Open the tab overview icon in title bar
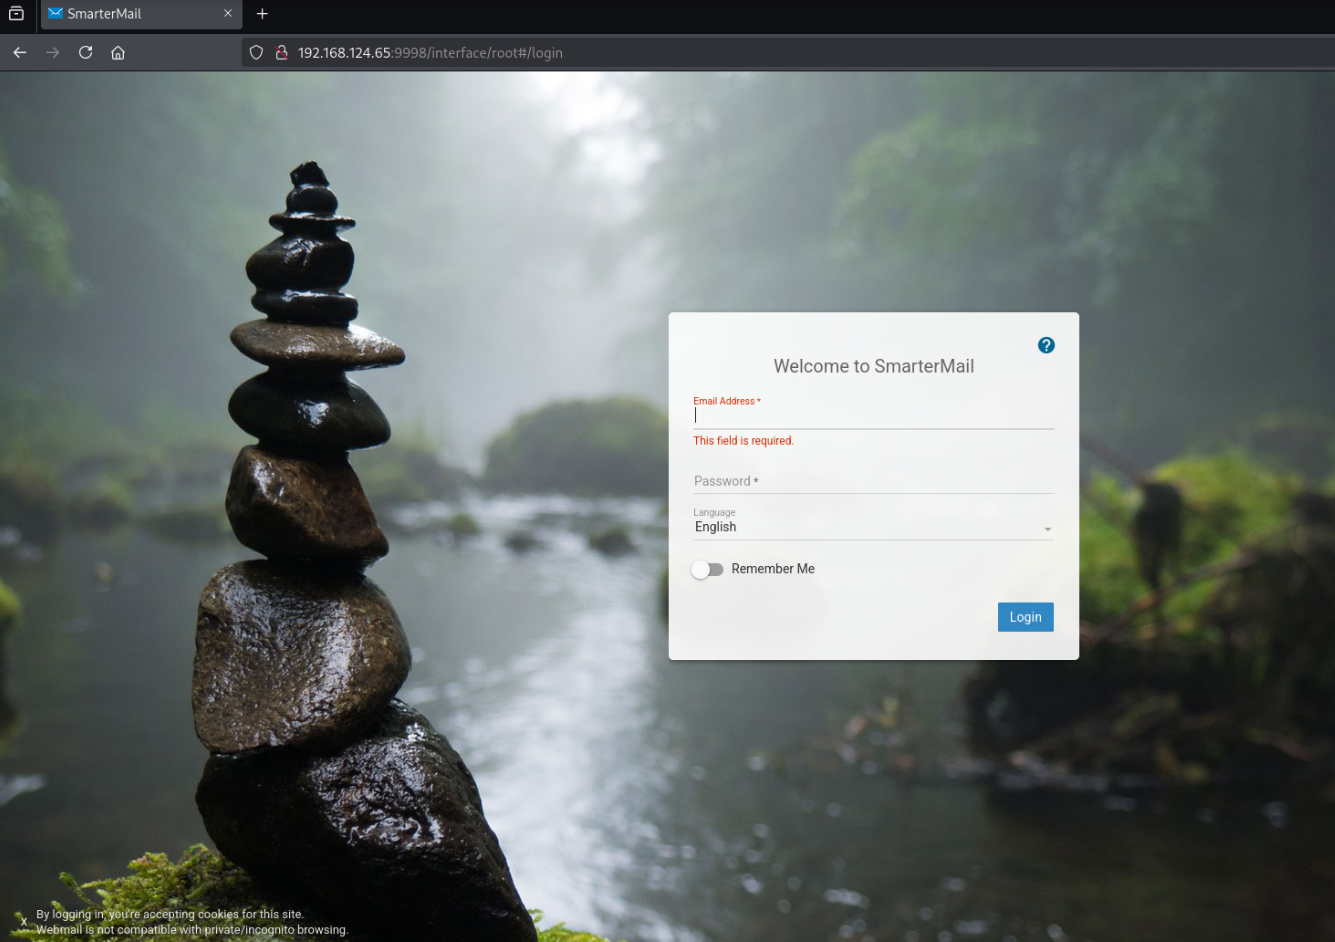Image resolution: width=1335 pixels, height=942 pixels. tap(16, 14)
